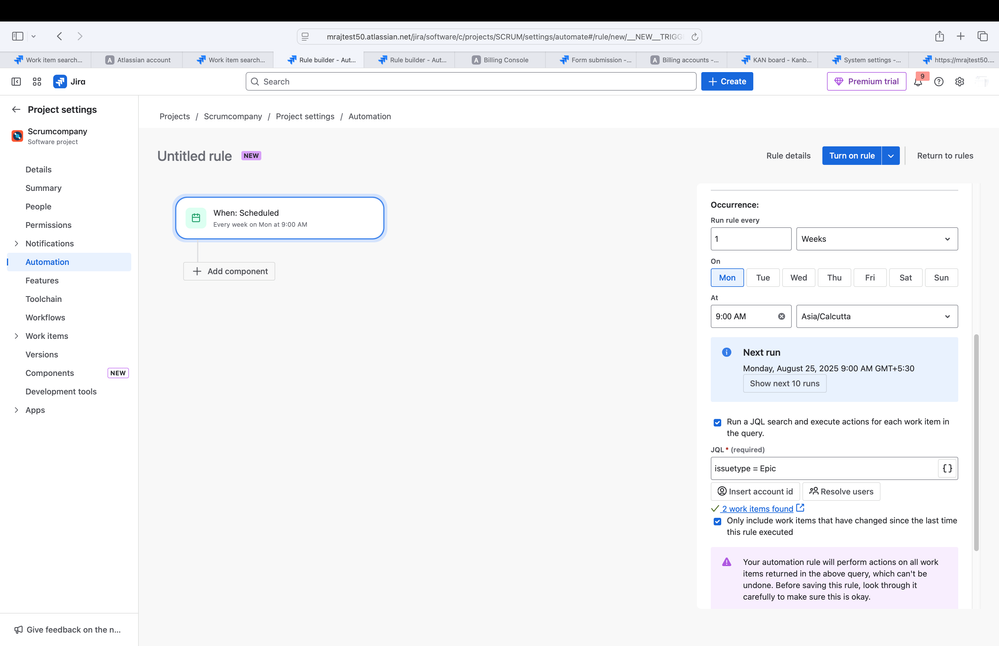Screen dimensions: 999x646
Task: Show tab overview icon in browser toolbar
Action: (982, 36)
